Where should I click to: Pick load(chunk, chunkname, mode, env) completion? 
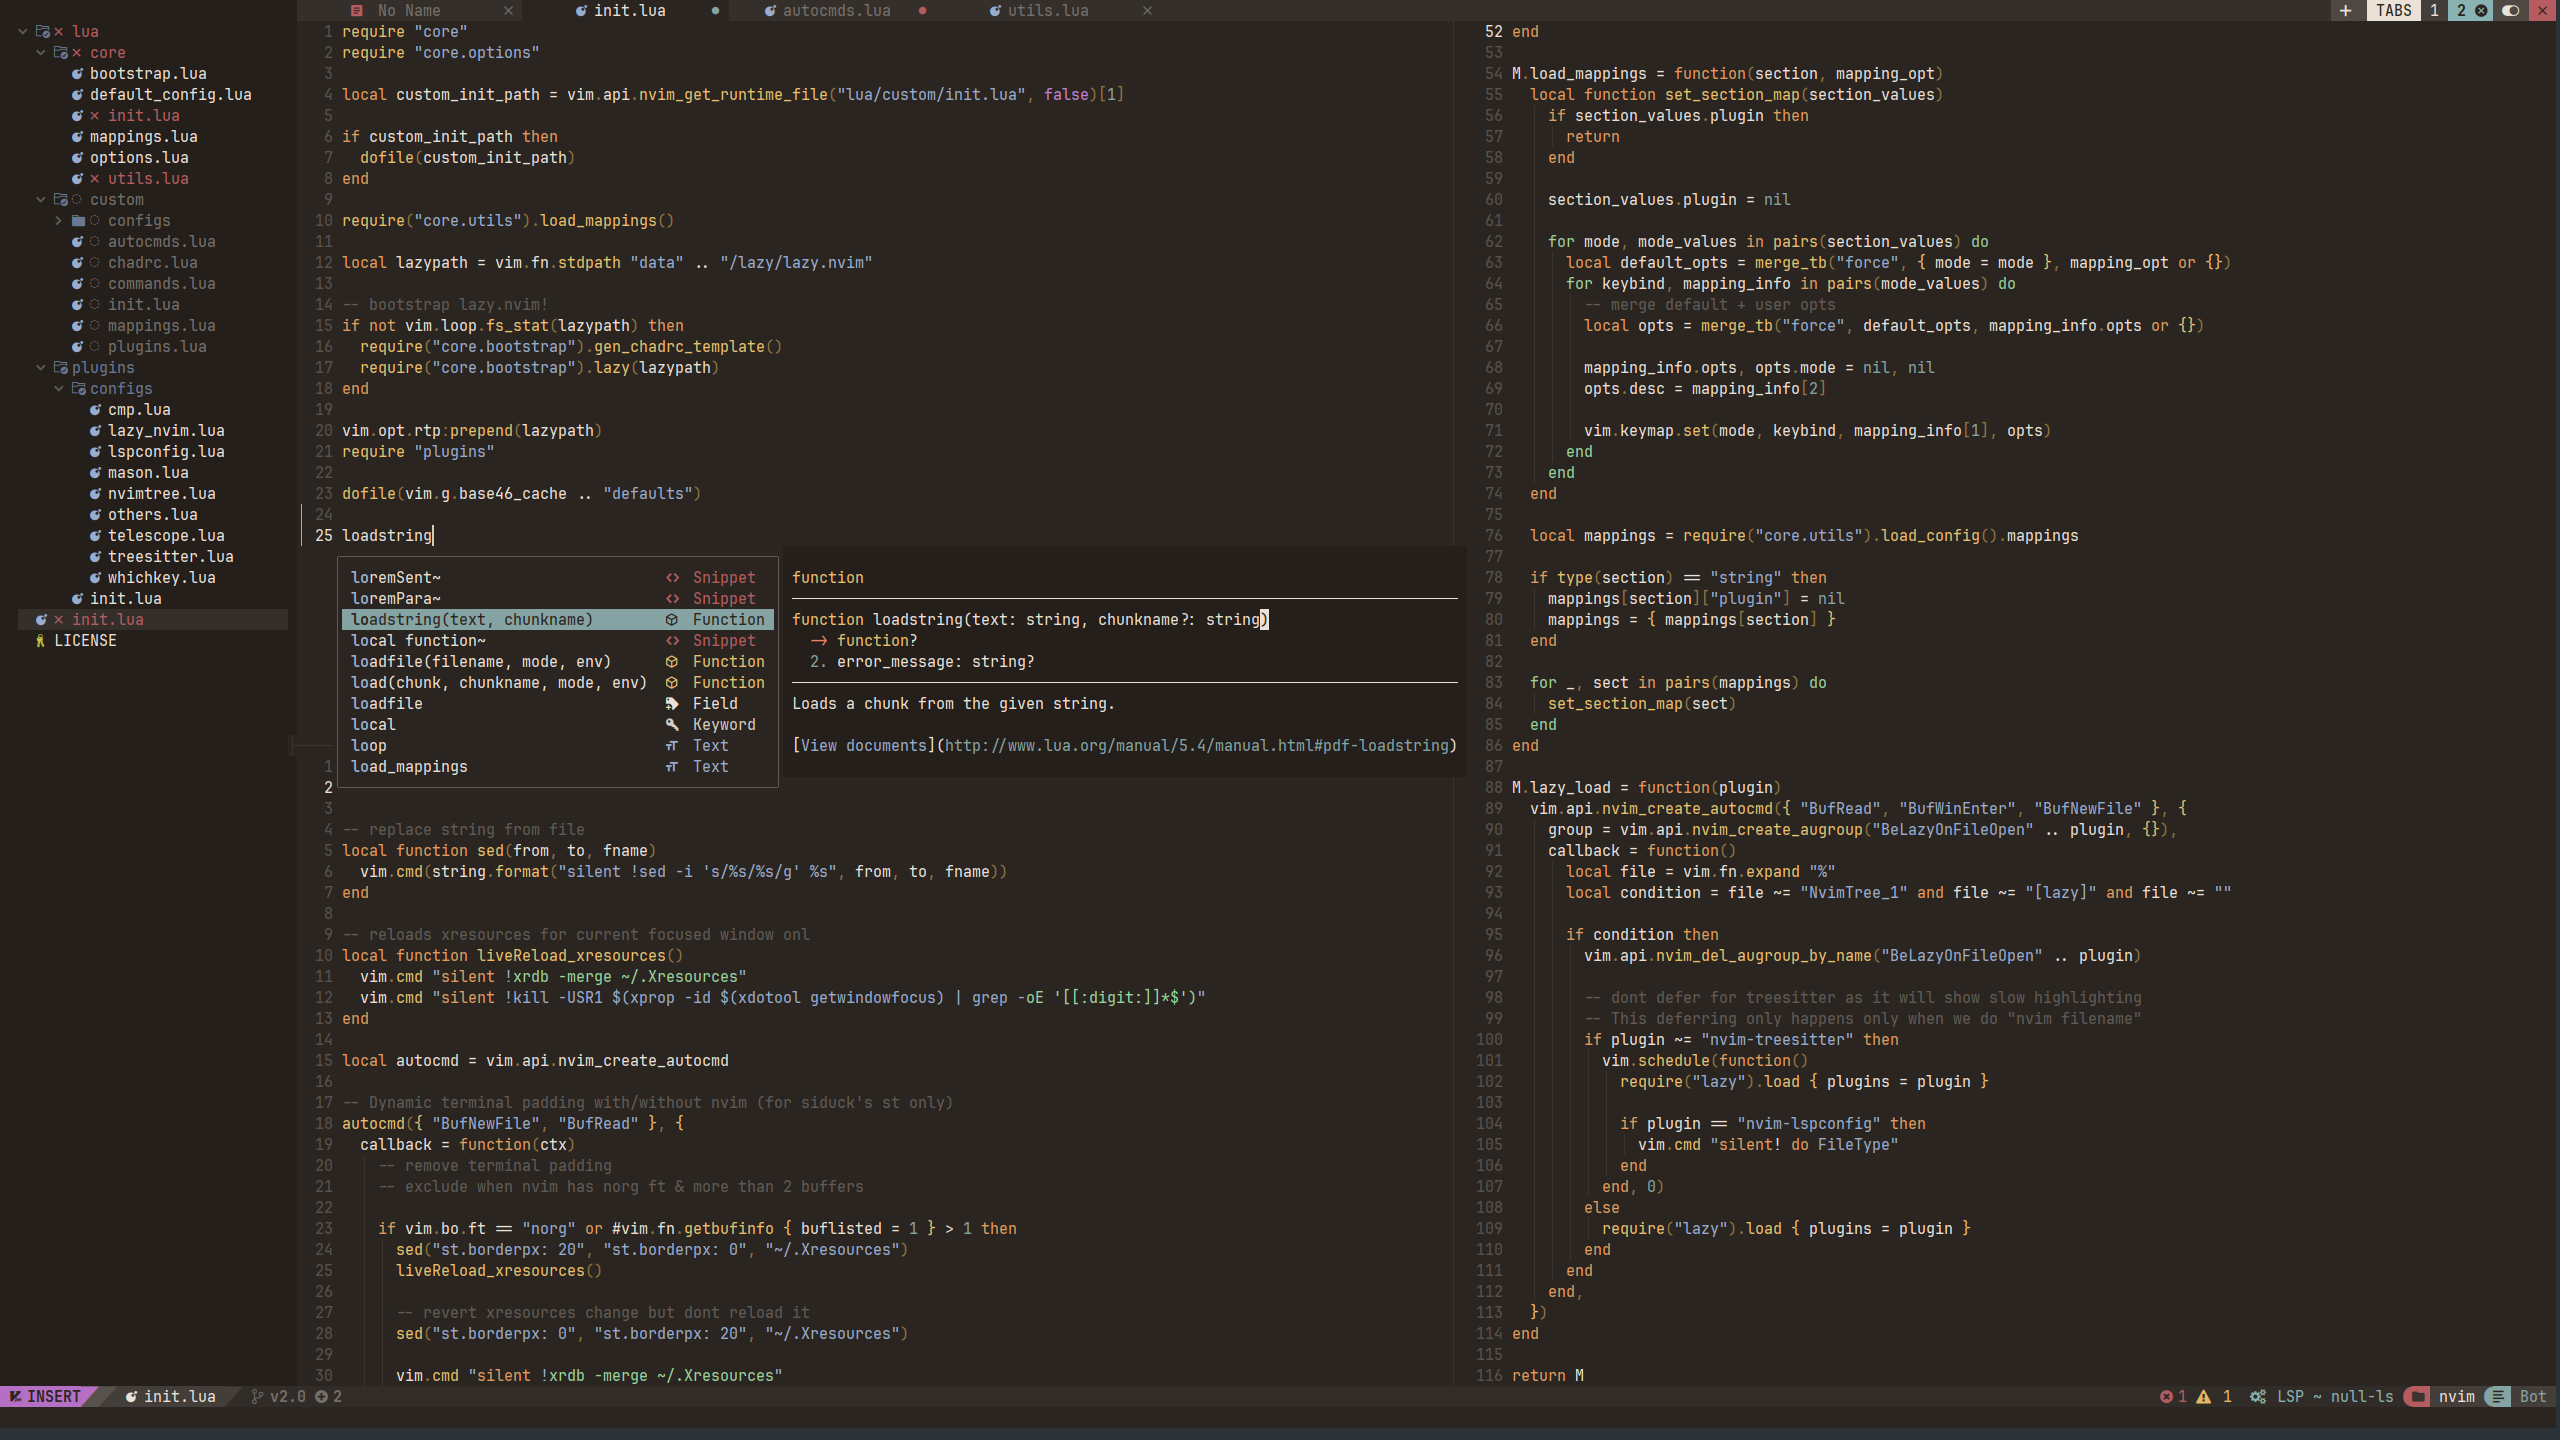pyautogui.click(x=558, y=682)
